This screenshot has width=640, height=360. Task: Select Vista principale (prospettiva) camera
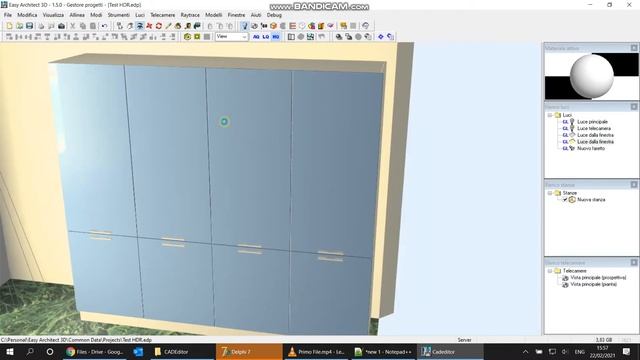click(x=598, y=278)
